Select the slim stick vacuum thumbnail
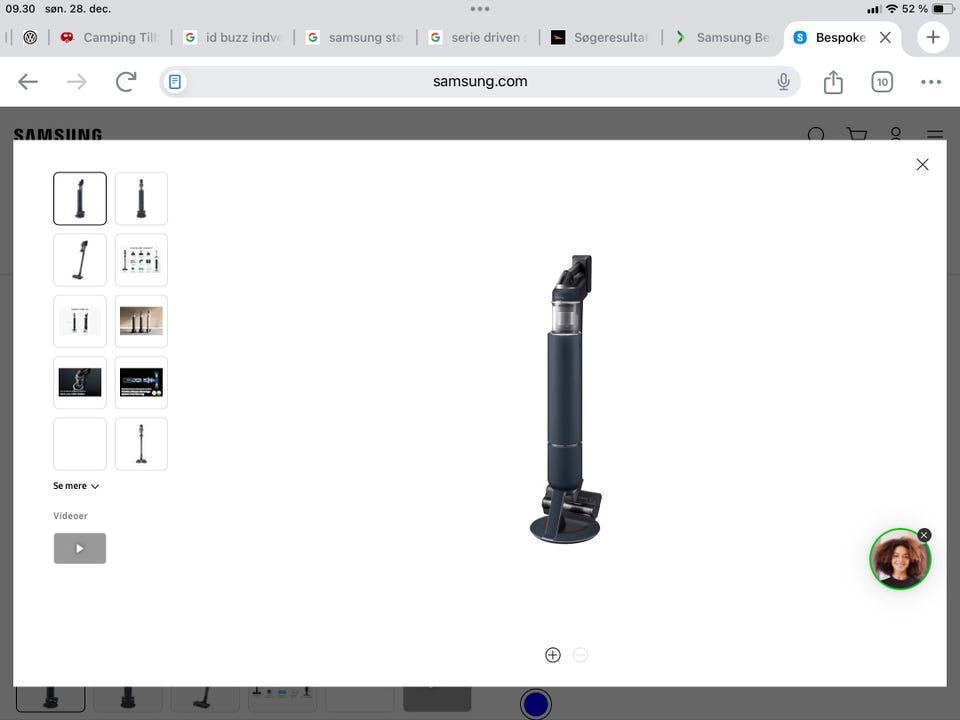The width and height of the screenshot is (960, 720). [x=141, y=443]
